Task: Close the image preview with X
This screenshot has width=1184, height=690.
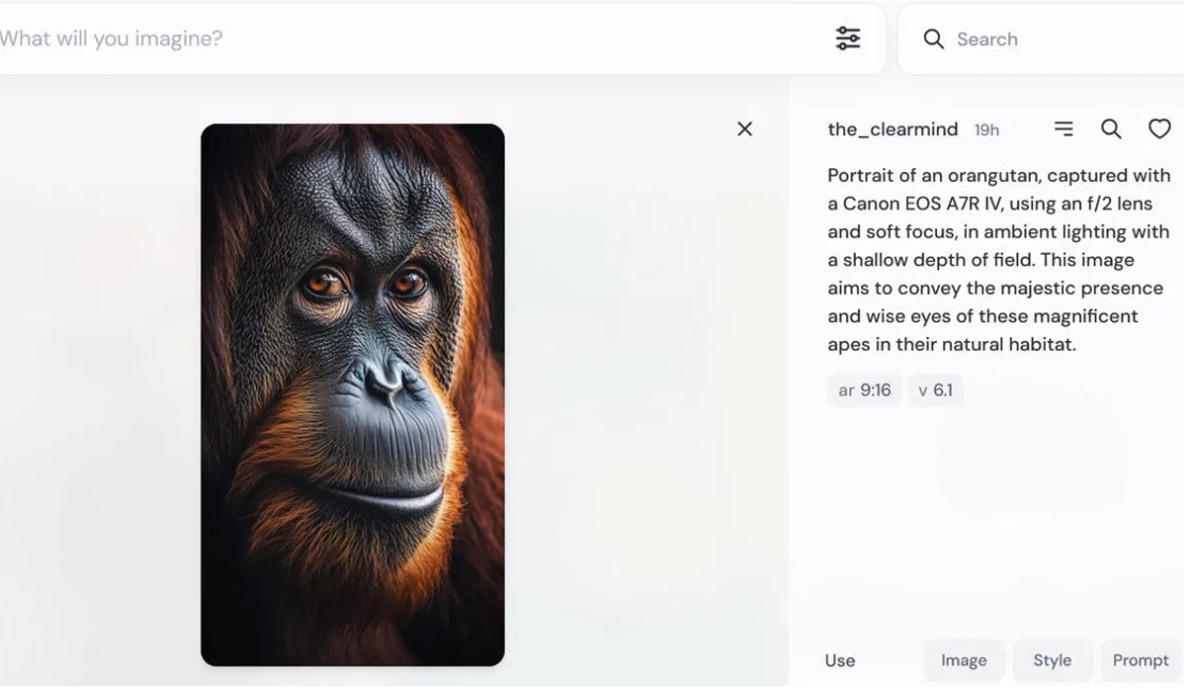Action: (745, 129)
